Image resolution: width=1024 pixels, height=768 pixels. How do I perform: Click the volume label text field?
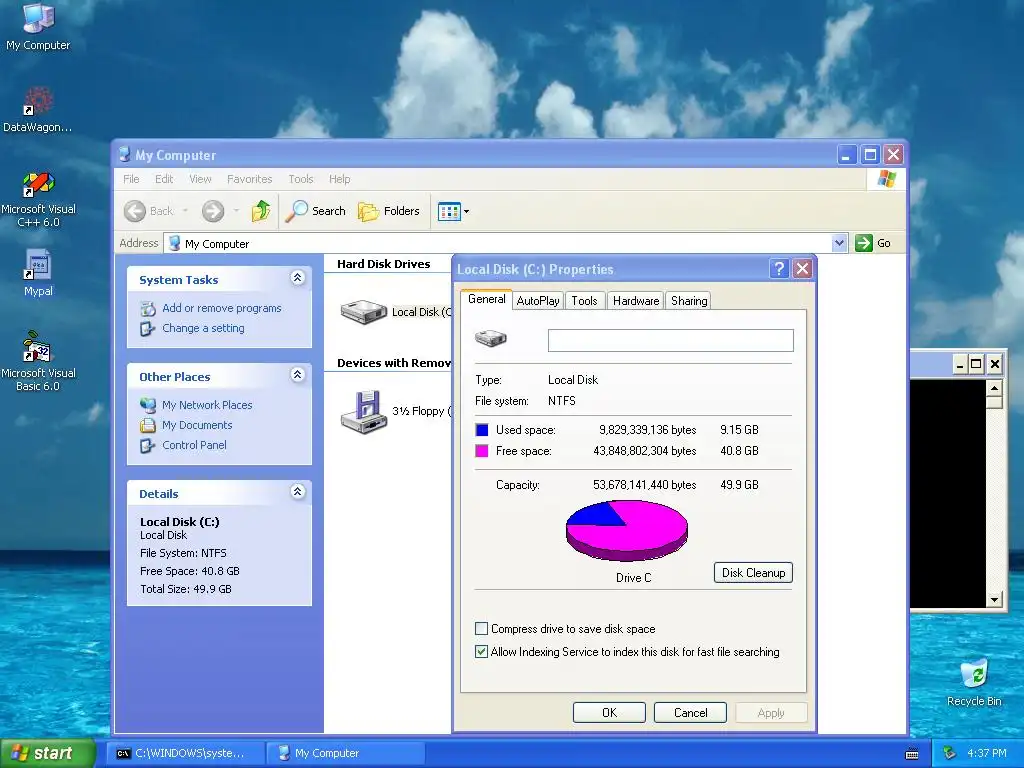(x=671, y=340)
